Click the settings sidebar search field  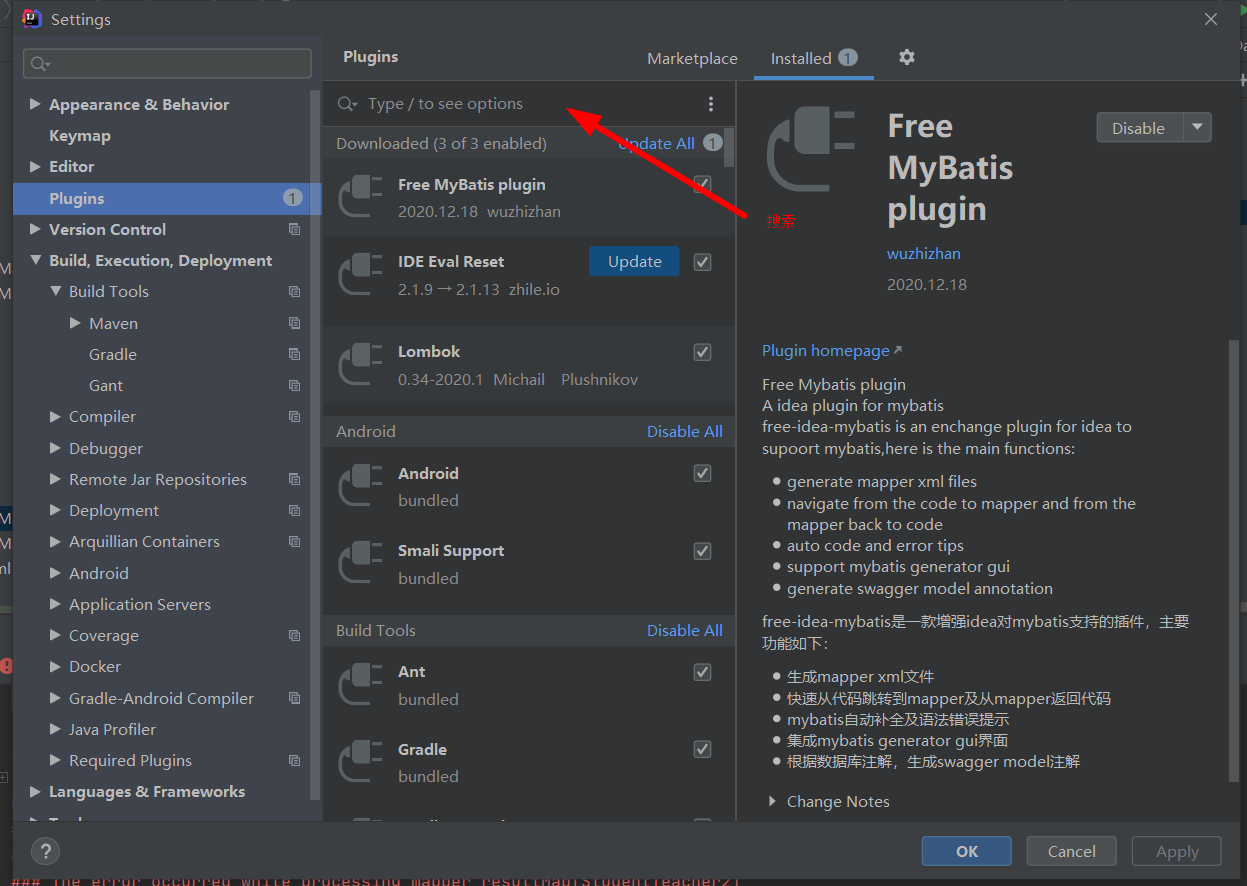coord(167,64)
